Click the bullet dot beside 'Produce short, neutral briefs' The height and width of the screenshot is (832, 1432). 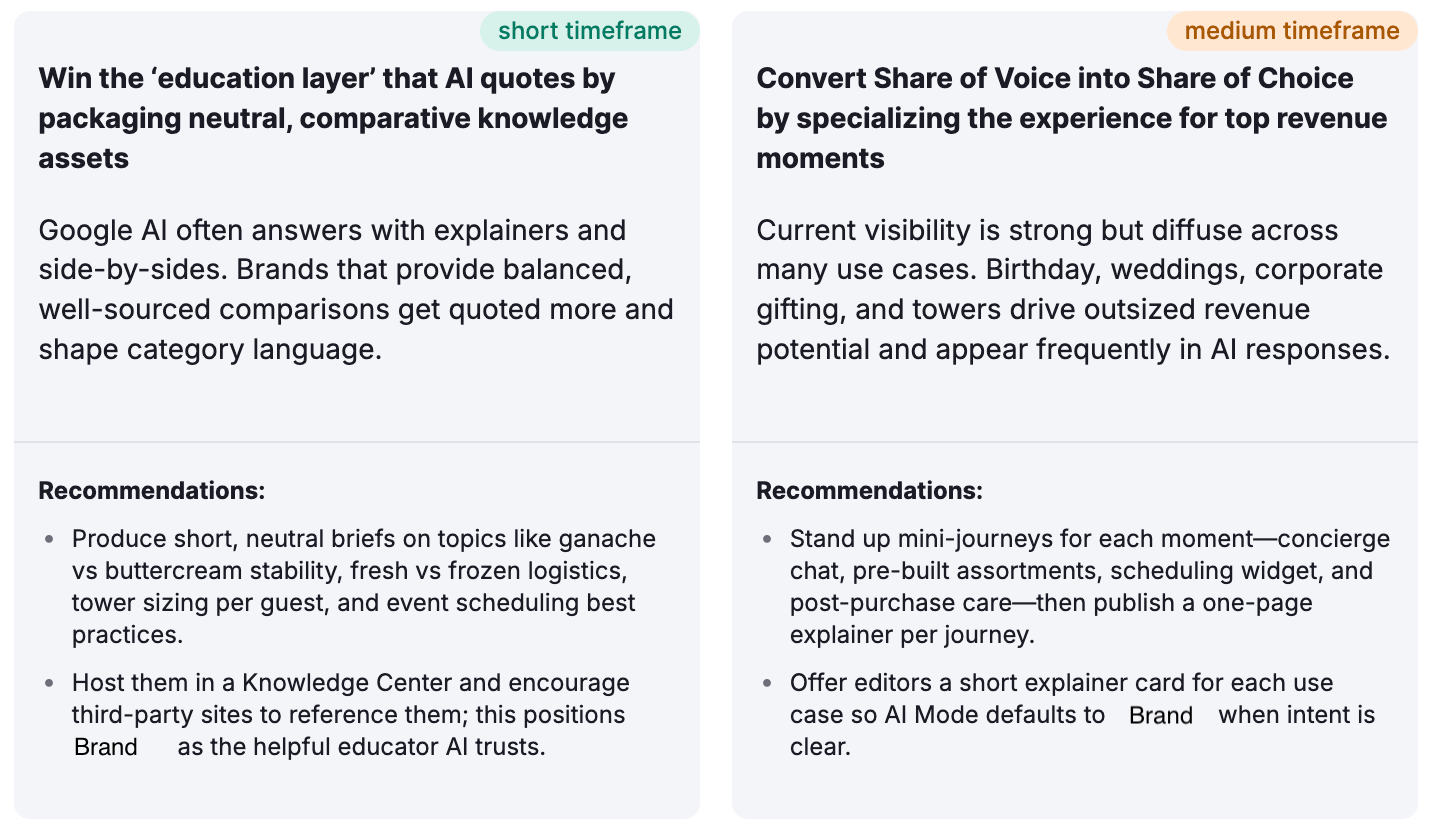(x=49, y=539)
